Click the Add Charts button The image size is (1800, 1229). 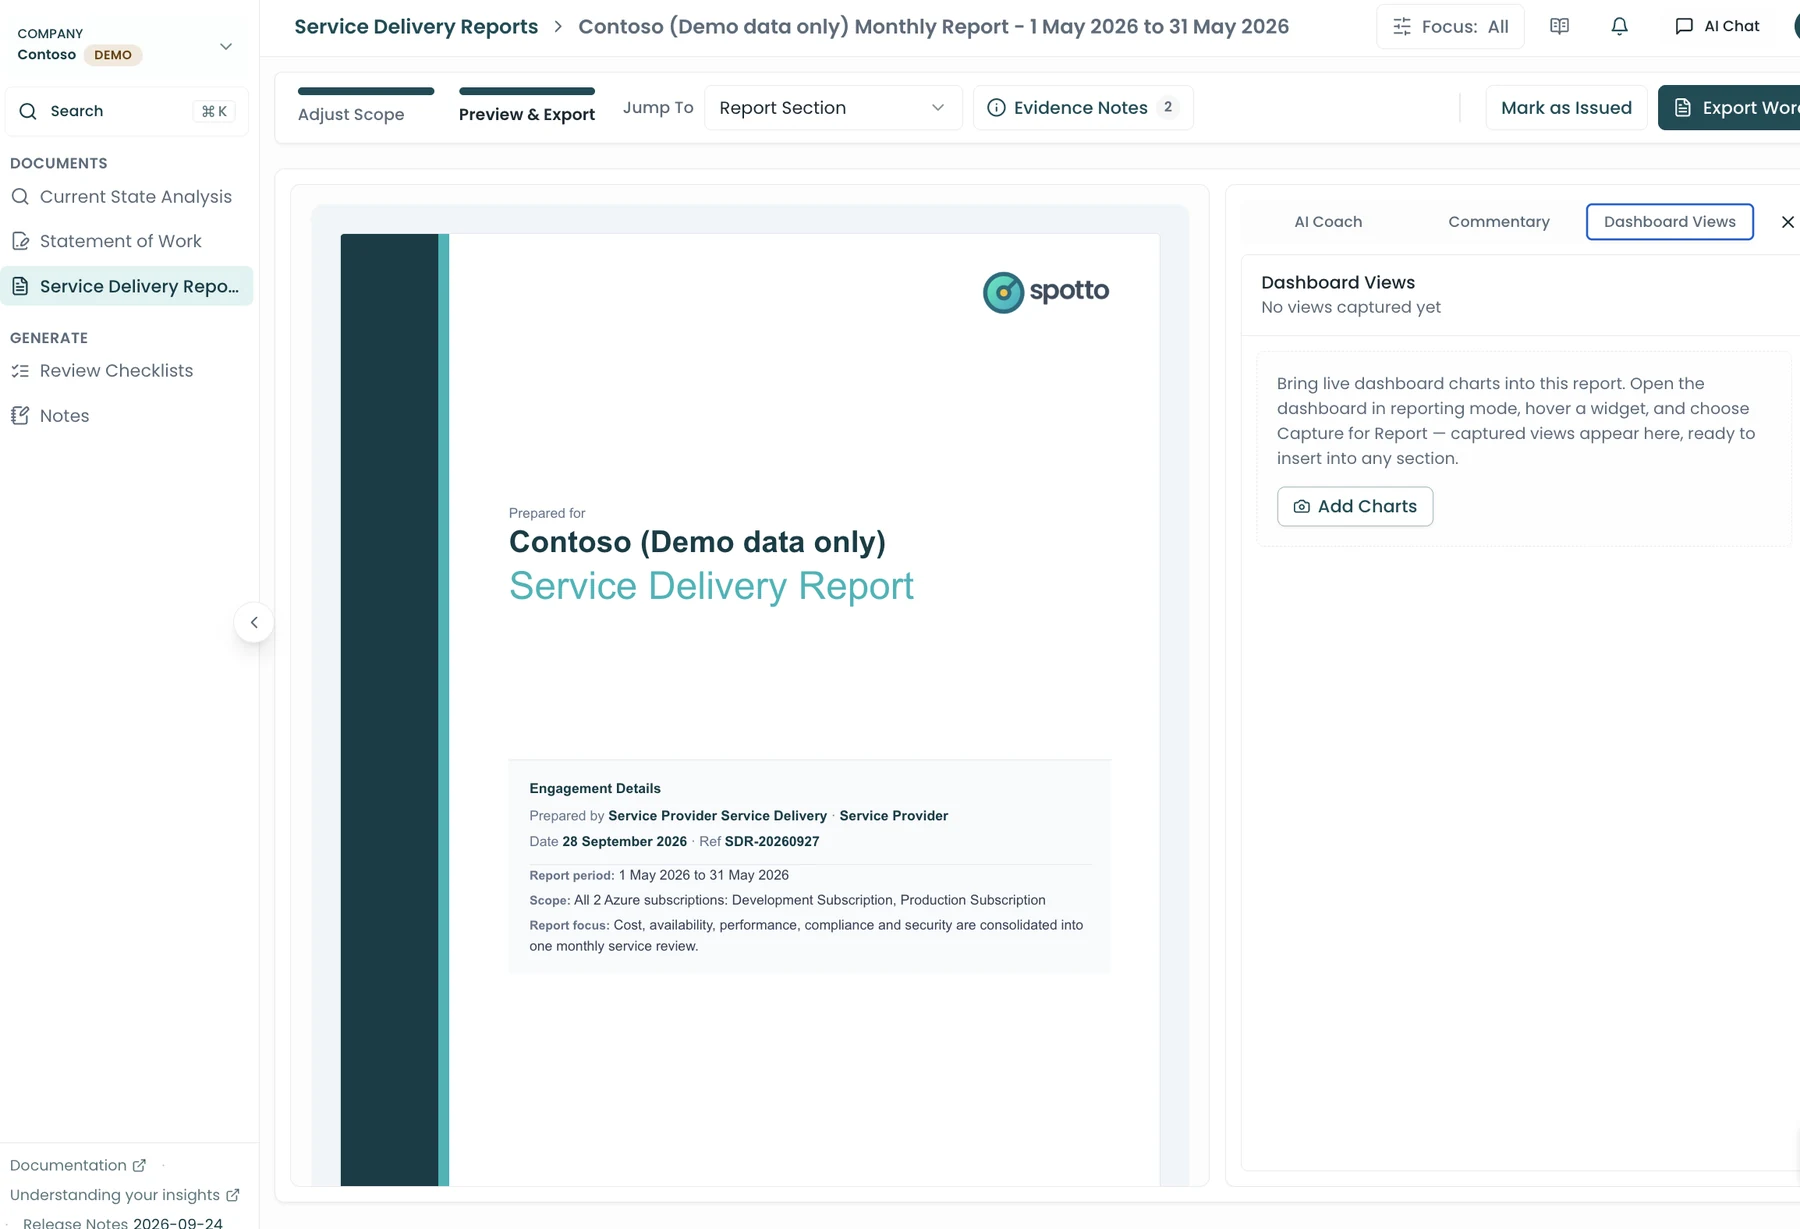tap(1355, 507)
